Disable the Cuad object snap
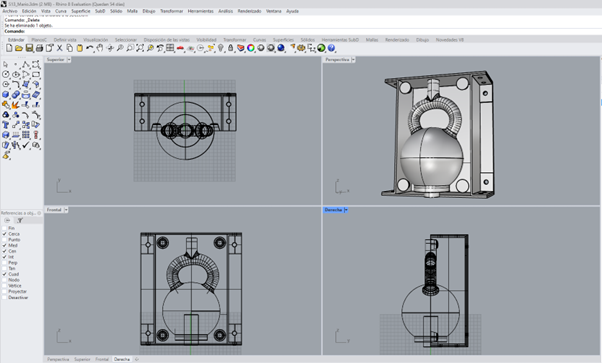 pos(5,274)
